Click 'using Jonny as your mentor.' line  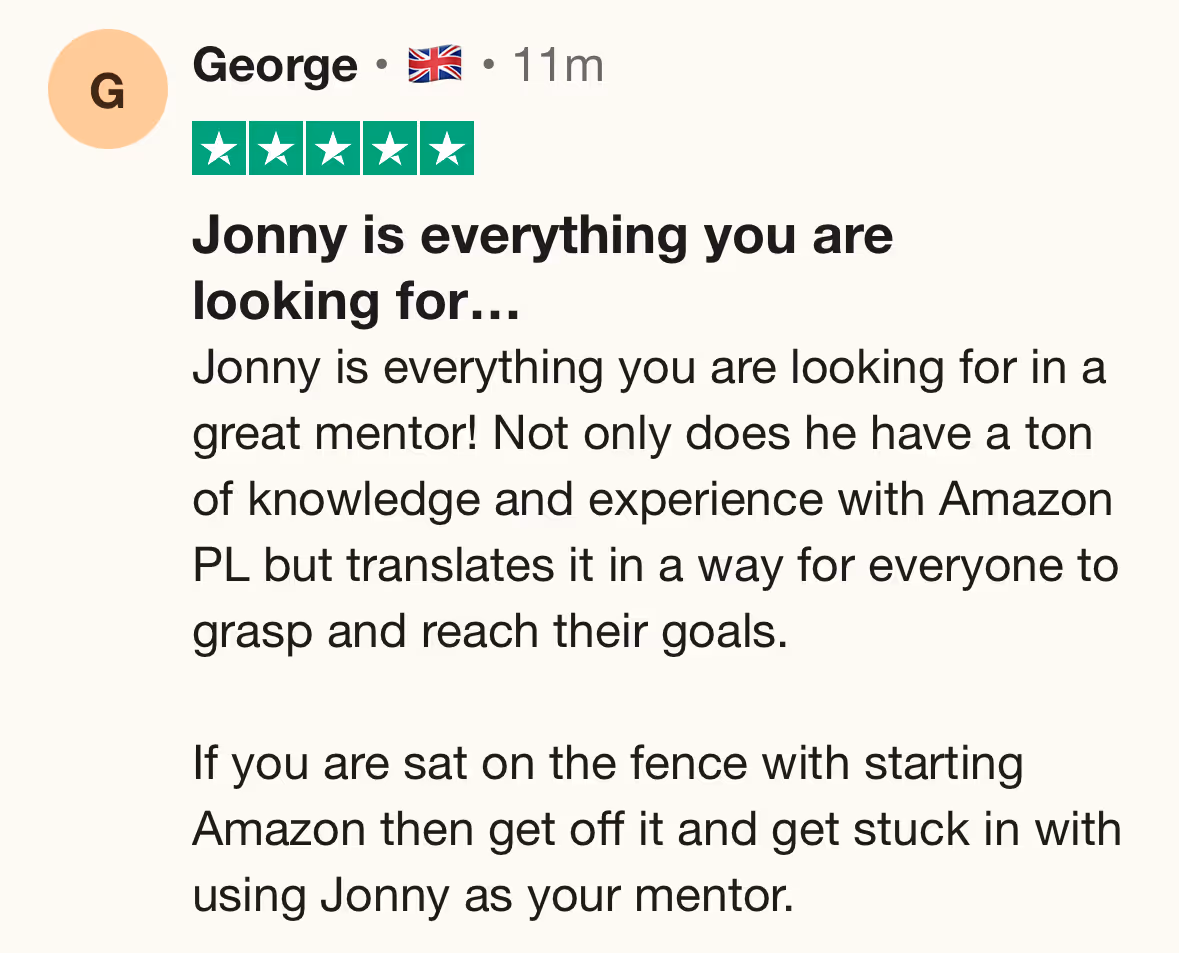click(x=493, y=897)
